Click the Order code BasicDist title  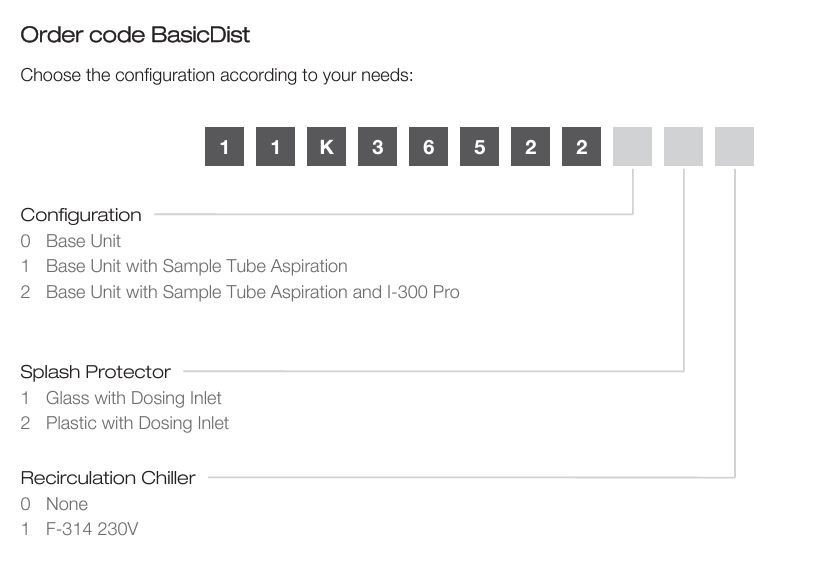pos(135,35)
